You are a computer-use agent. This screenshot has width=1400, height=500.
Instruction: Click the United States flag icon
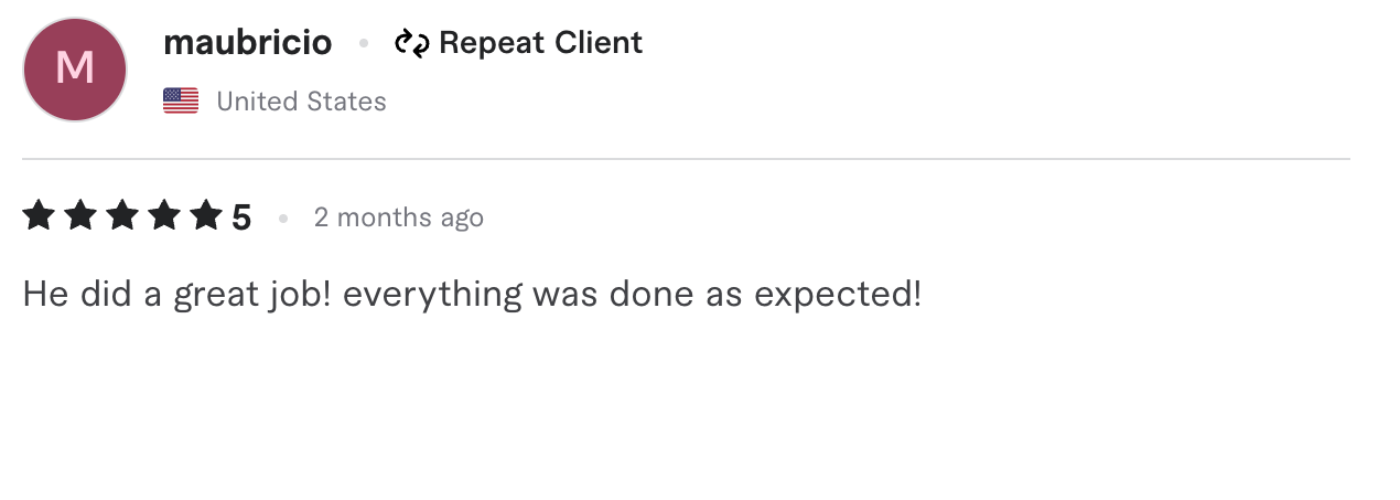181,101
